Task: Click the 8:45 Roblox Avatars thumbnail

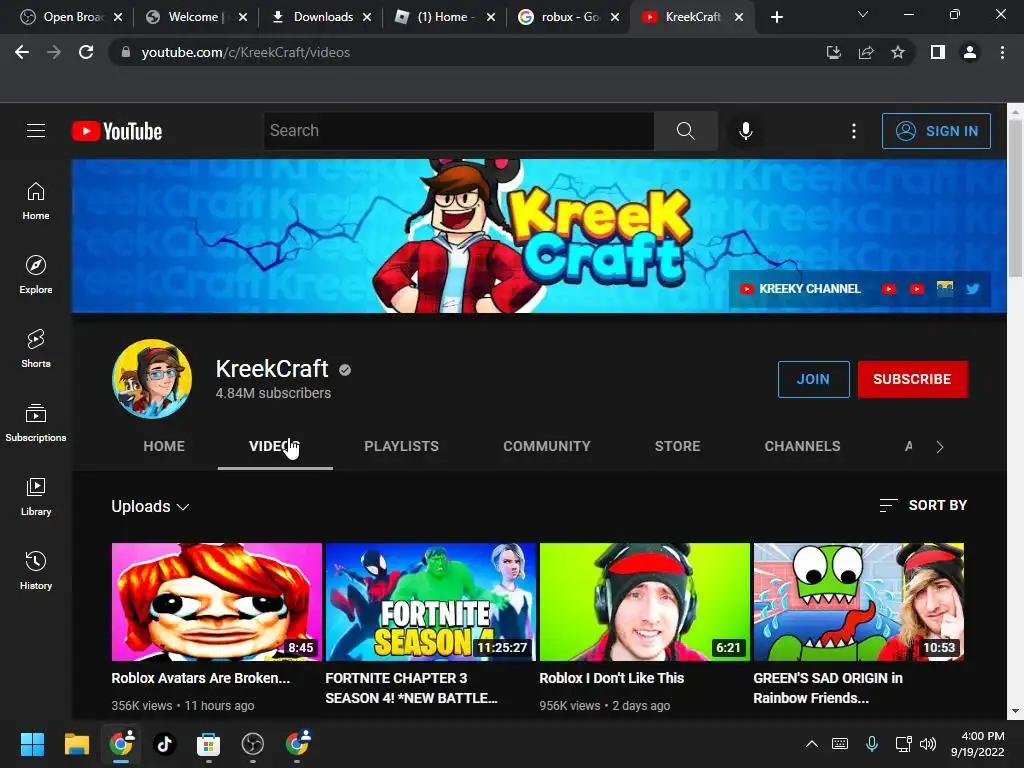Action: click(216, 602)
